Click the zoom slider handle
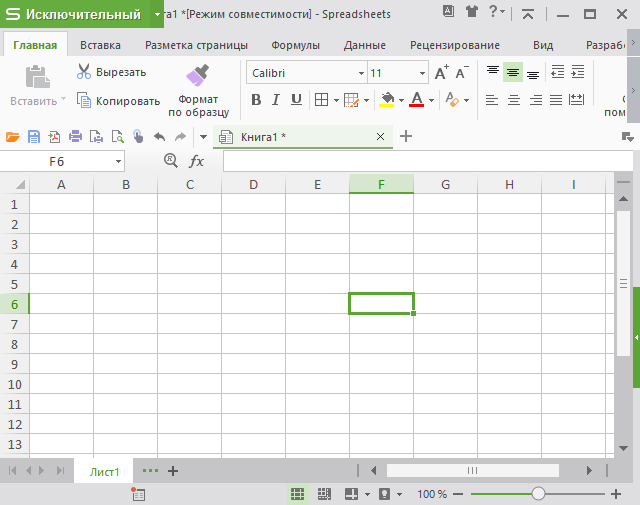This screenshot has width=640, height=505. tap(538, 494)
